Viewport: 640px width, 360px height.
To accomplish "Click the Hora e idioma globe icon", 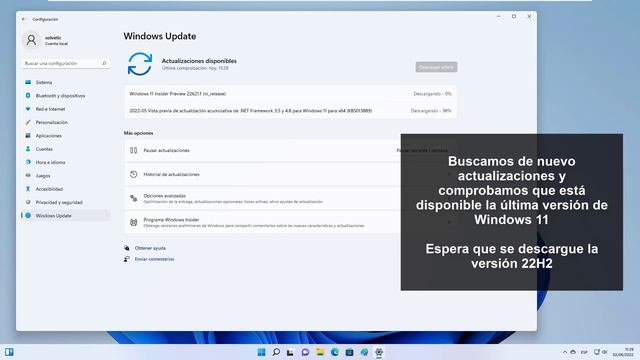I will (x=28, y=162).
